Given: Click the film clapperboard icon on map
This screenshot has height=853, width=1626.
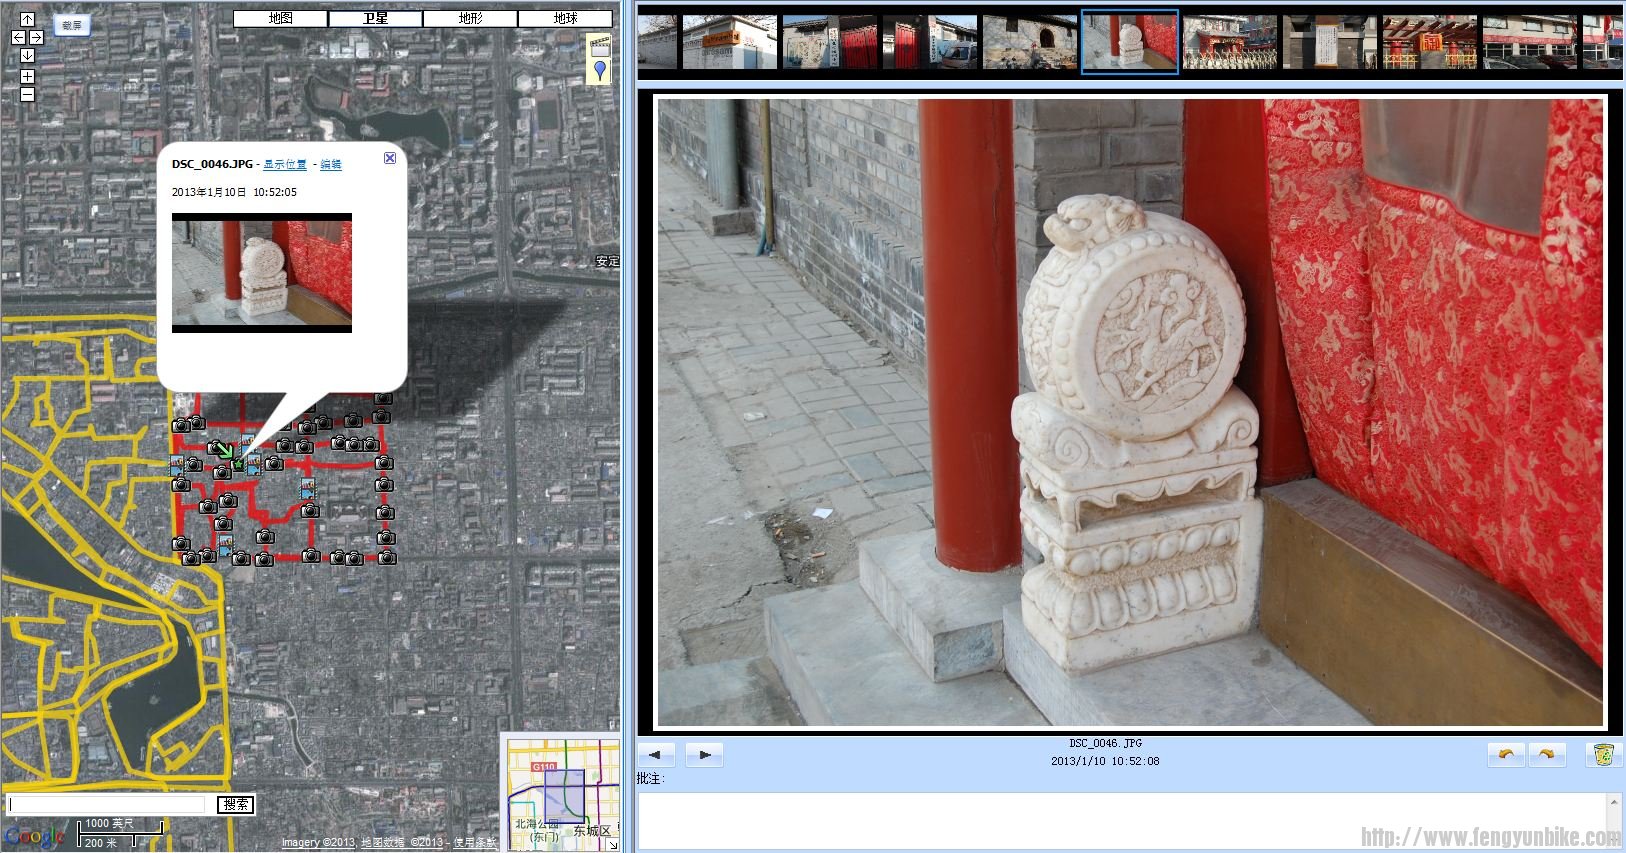Looking at the screenshot, I should tap(599, 44).
